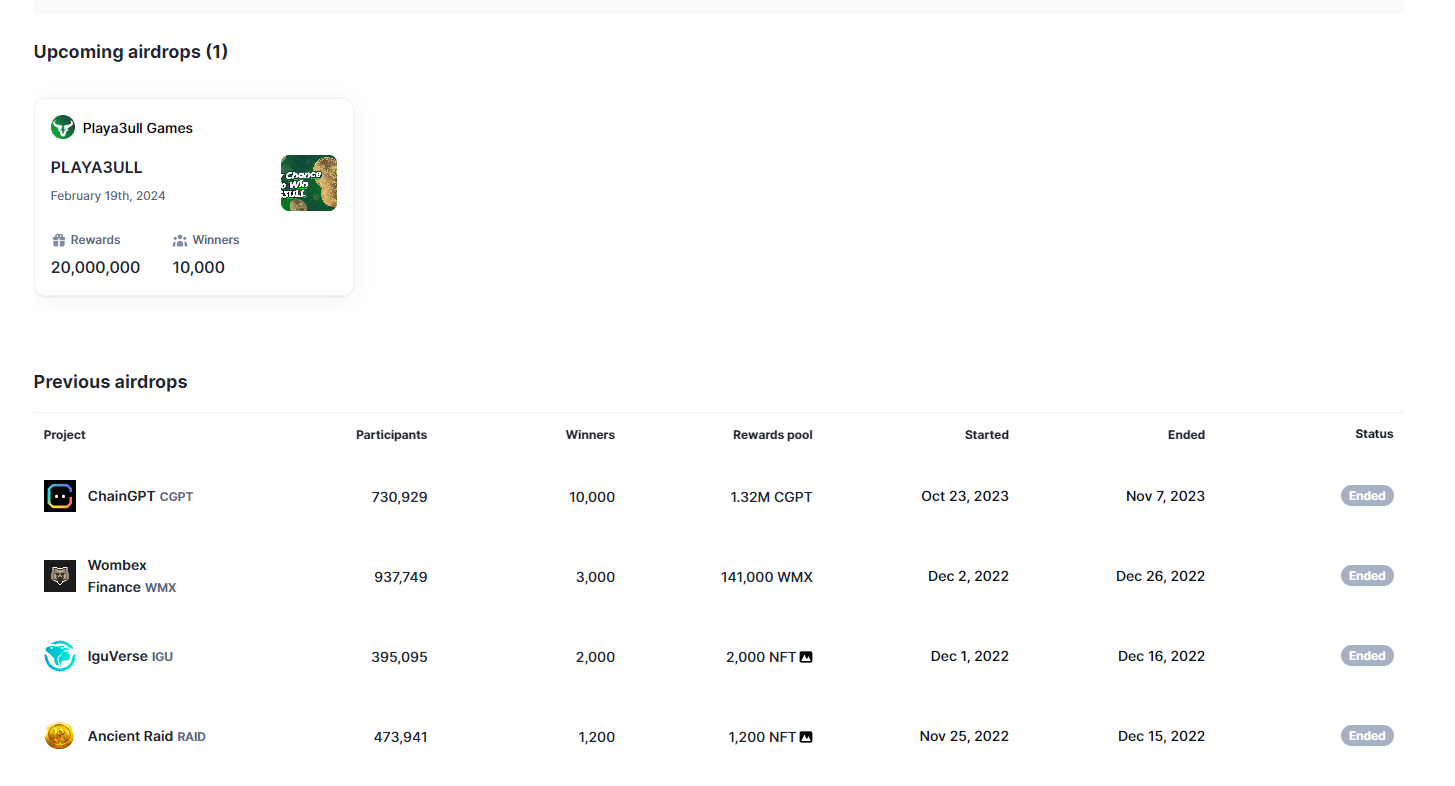Select the 1.32M CGPT rewards pool value
This screenshot has height=786, width=1455.
click(772, 497)
